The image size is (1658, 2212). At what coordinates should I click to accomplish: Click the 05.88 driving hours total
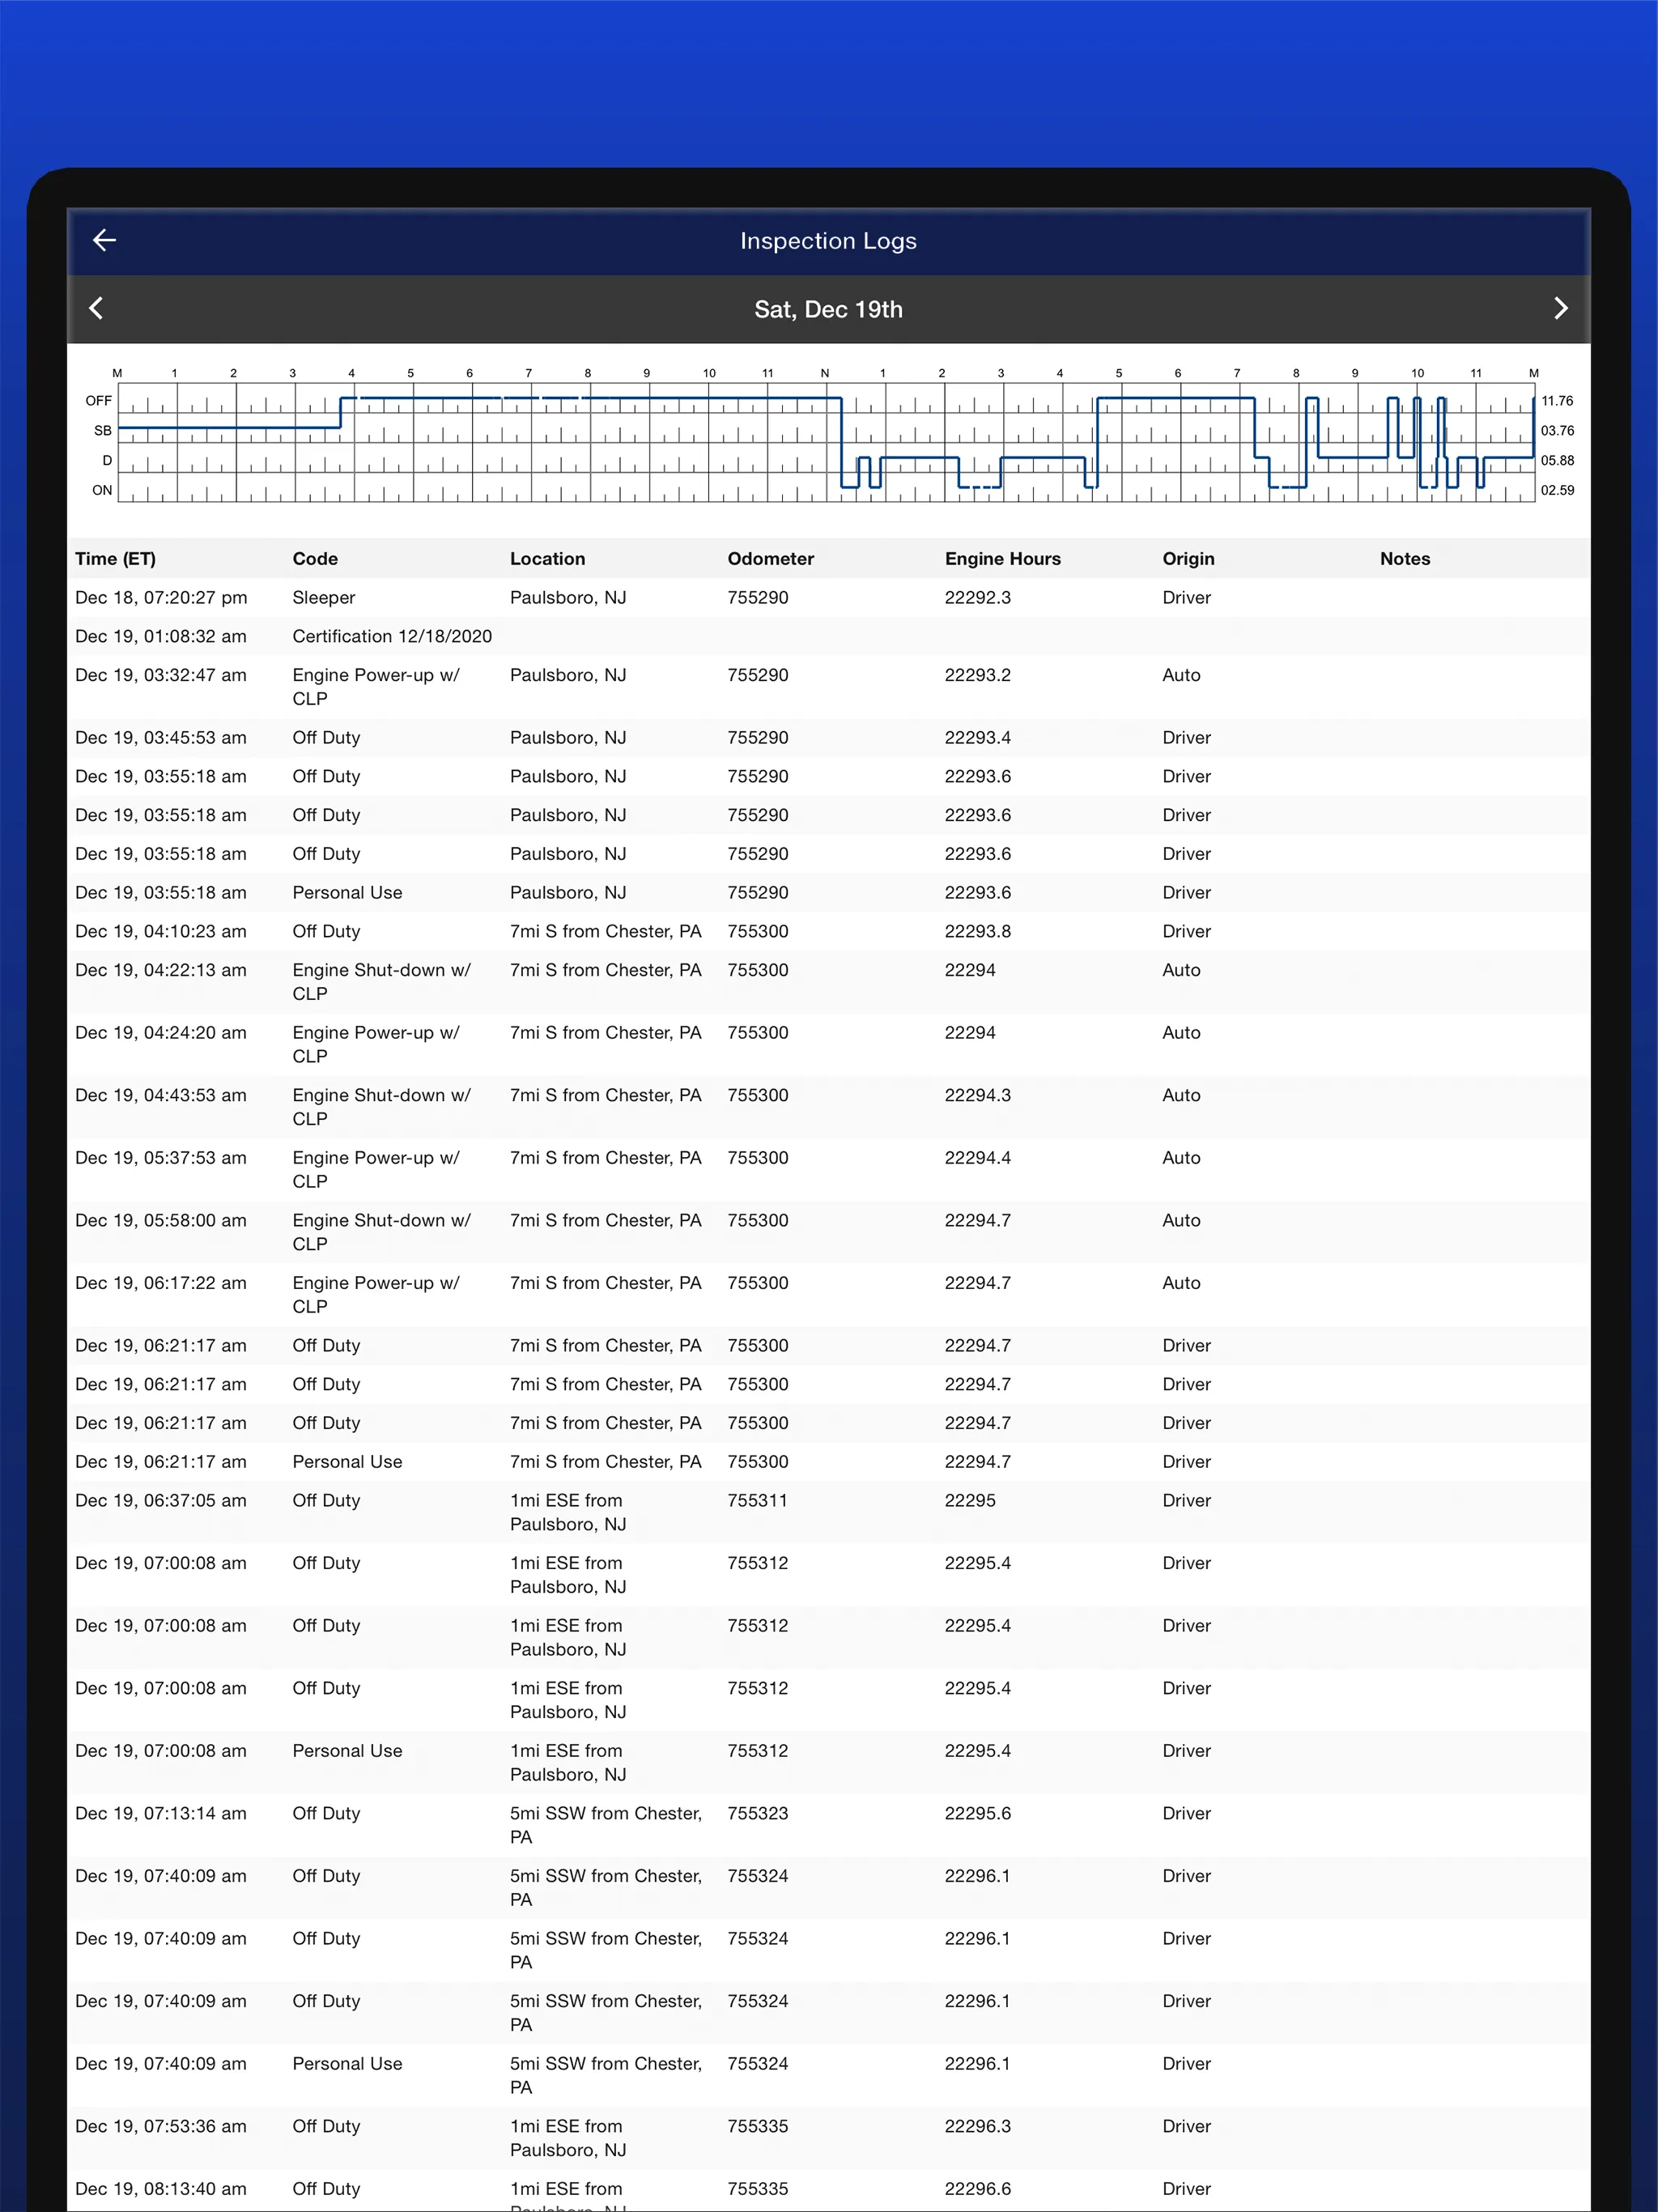[1557, 461]
